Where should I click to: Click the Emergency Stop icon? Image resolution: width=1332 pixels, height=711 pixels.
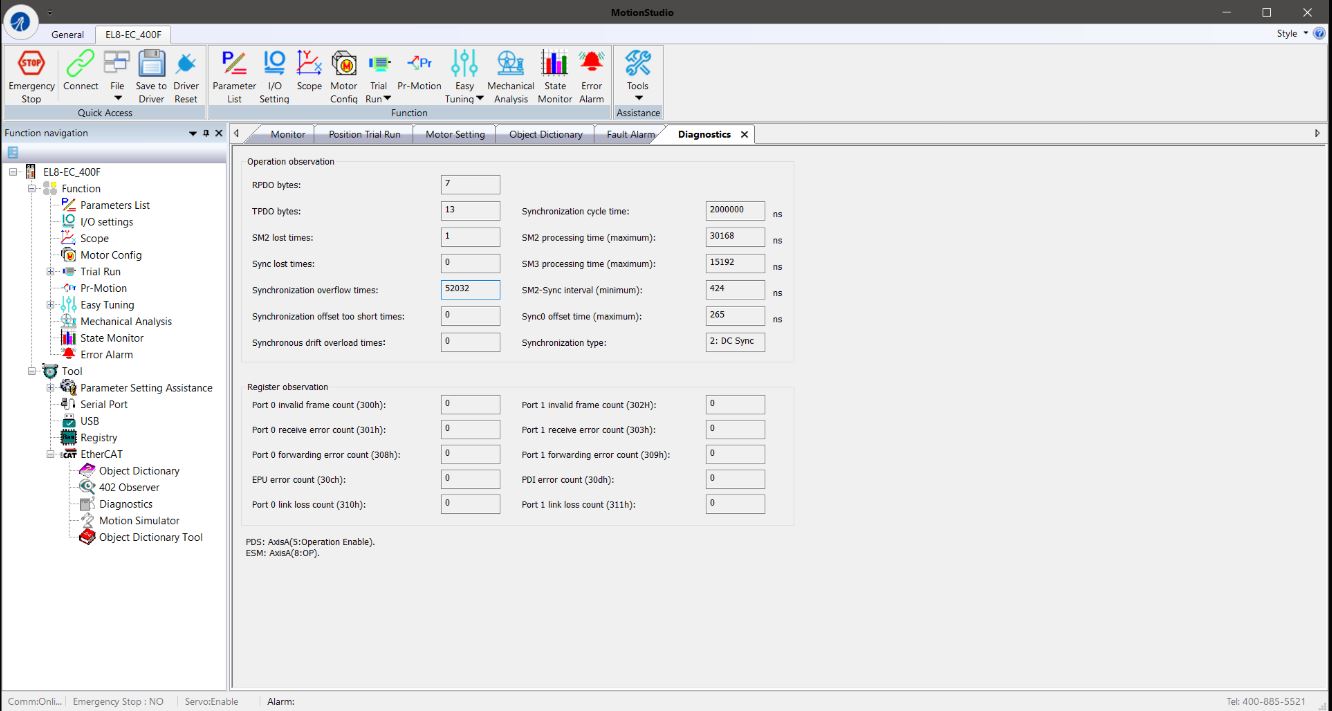pyautogui.click(x=31, y=66)
